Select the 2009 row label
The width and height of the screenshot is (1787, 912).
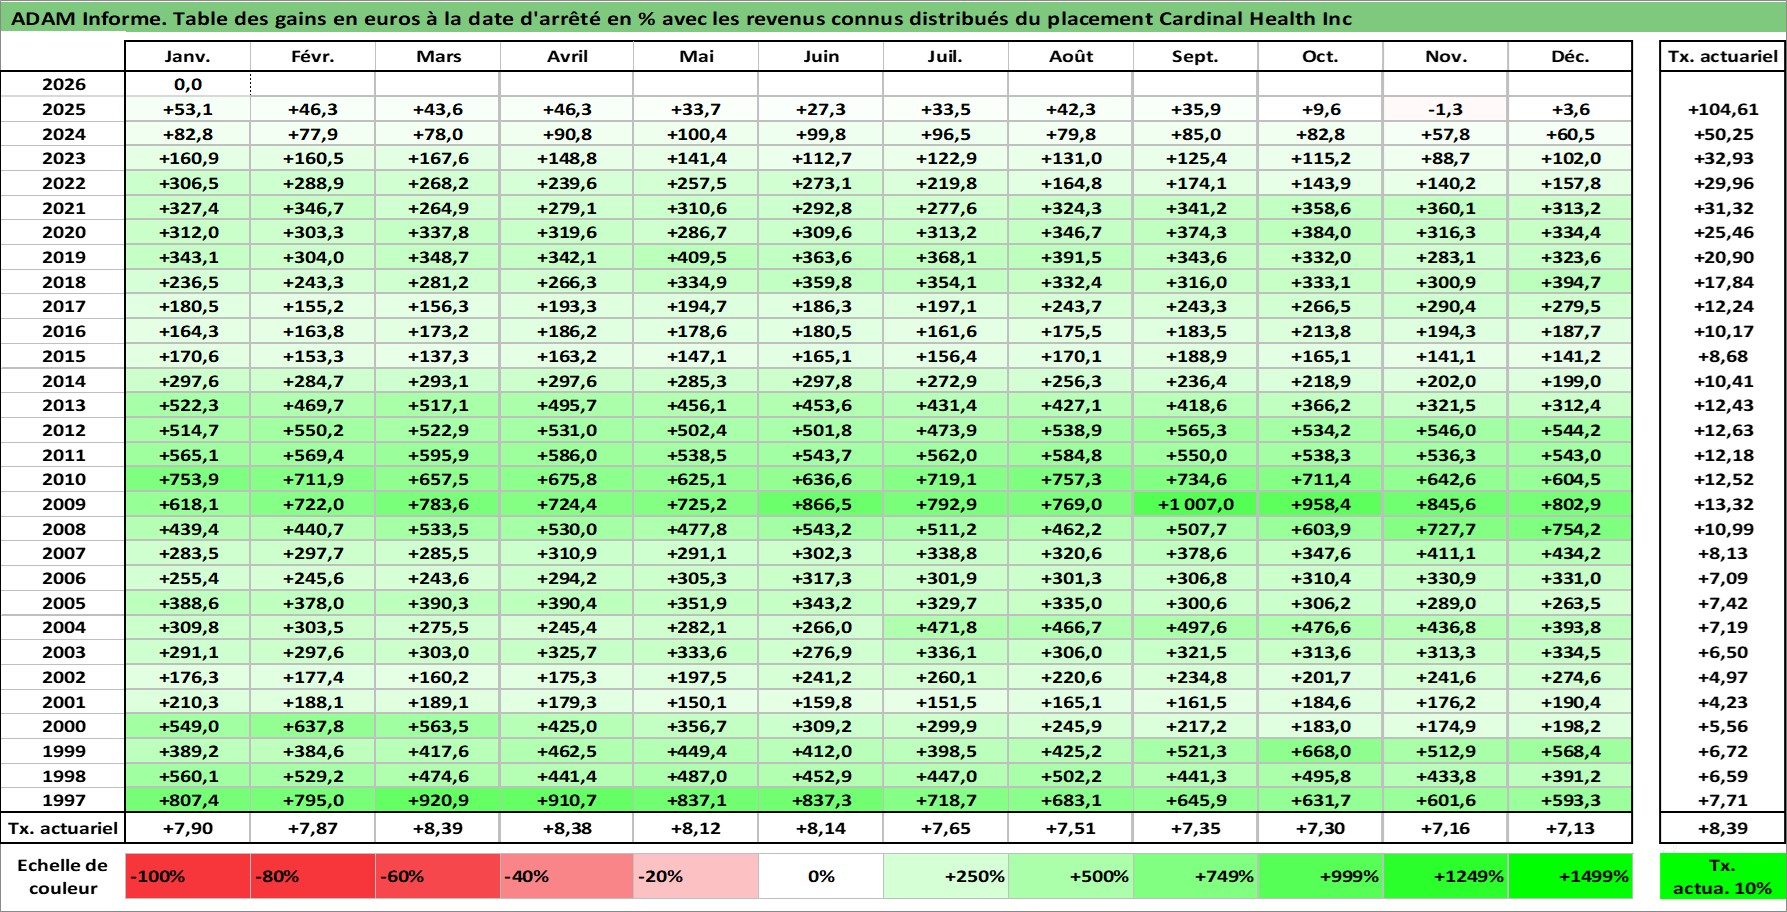63,504
